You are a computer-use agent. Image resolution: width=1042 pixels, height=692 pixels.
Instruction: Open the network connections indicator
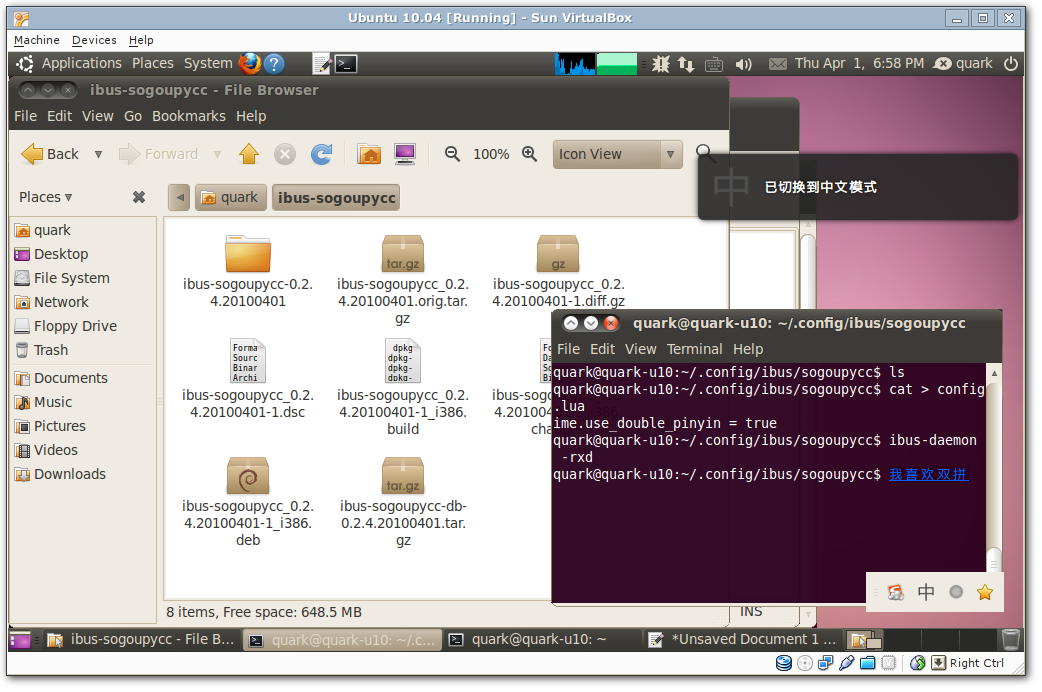(686, 64)
